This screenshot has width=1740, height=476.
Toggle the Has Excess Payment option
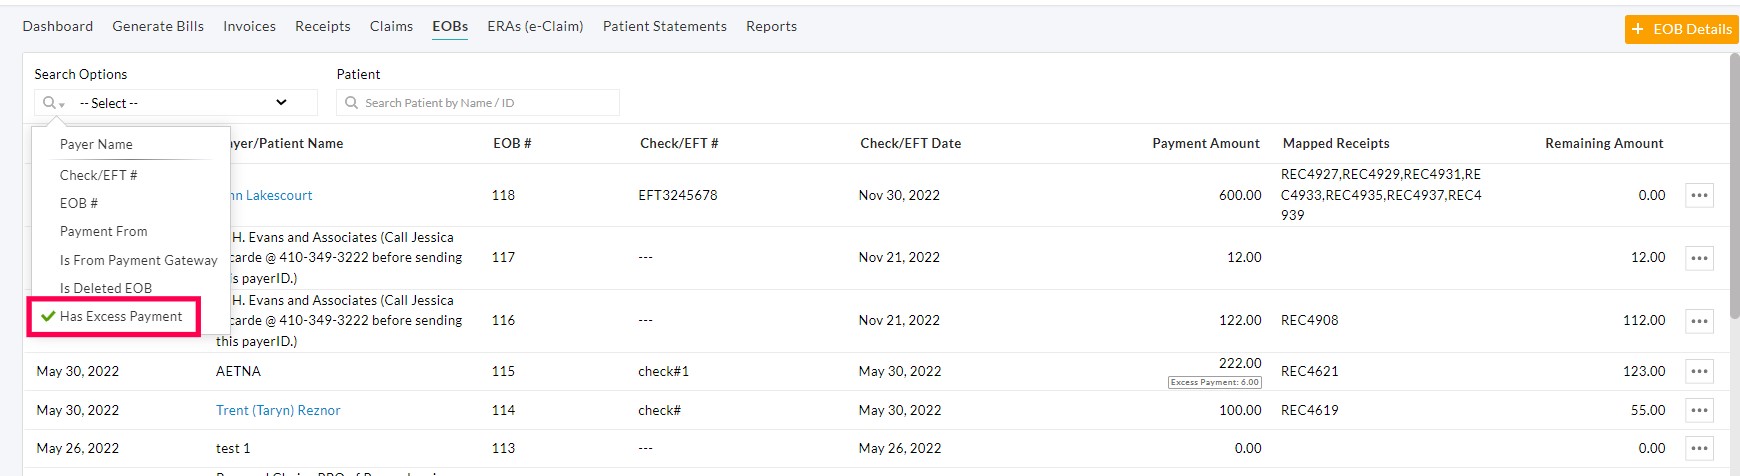(120, 316)
